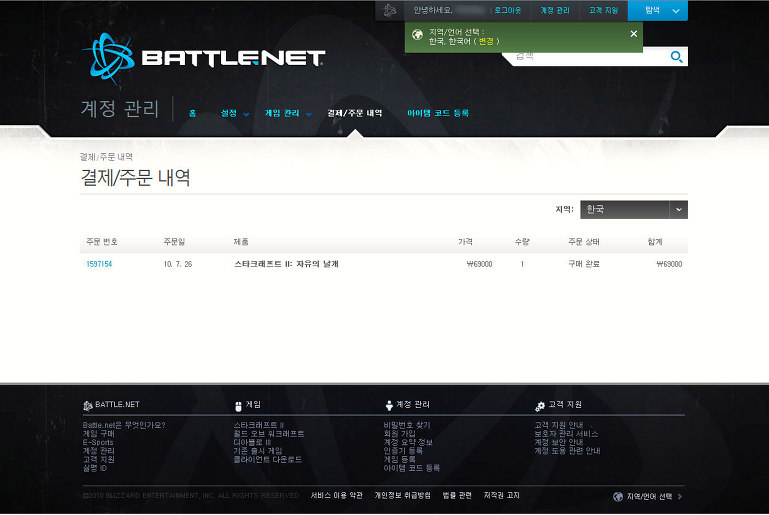Click the 주문 번호 column header
Image resolution: width=769 pixels, height=515 pixels.
click(x=102, y=242)
